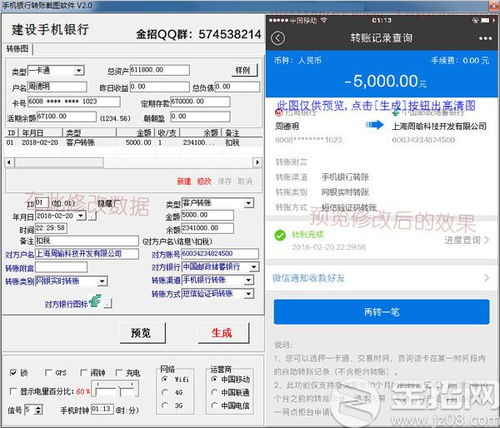Click the blue transfer direction arrow icon
The width and height of the screenshot is (500, 428).
tap(374, 125)
